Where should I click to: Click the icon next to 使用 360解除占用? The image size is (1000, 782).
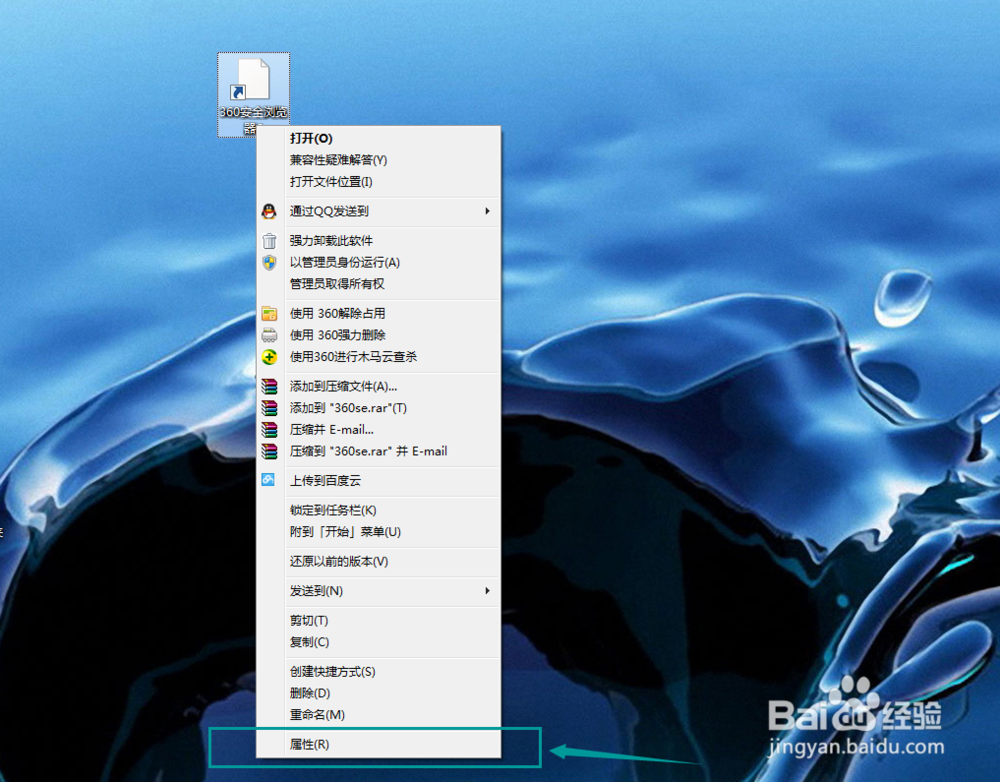tap(270, 315)
